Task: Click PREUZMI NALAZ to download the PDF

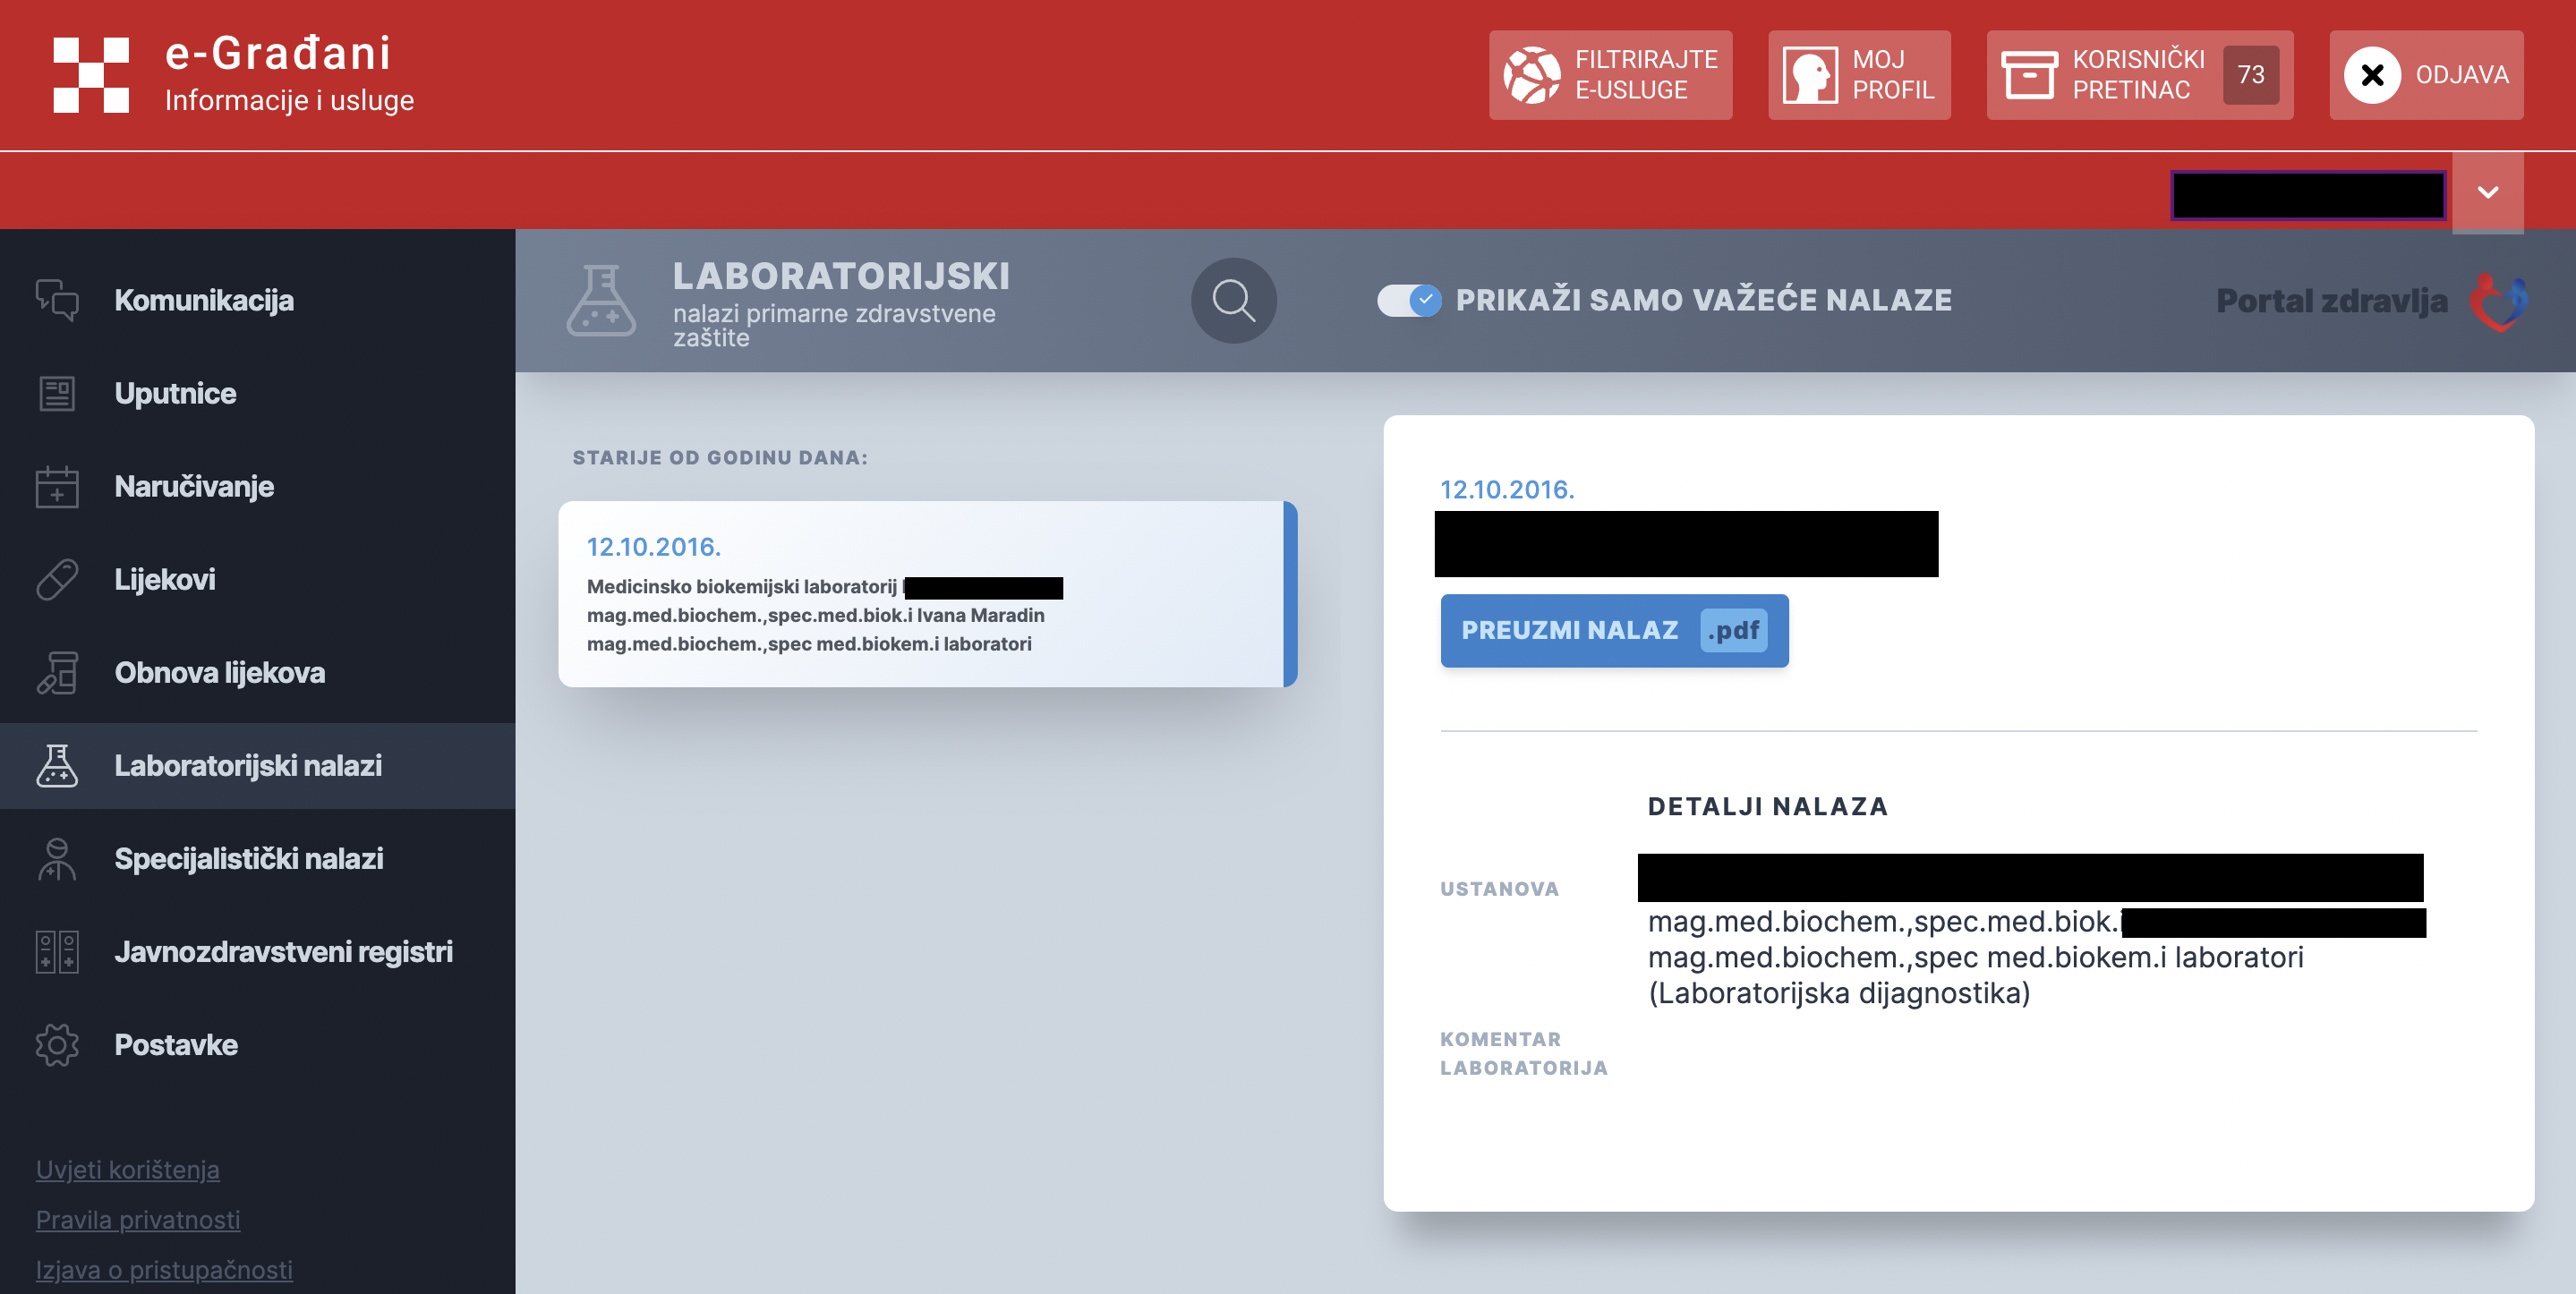Action: (1614, 630)
